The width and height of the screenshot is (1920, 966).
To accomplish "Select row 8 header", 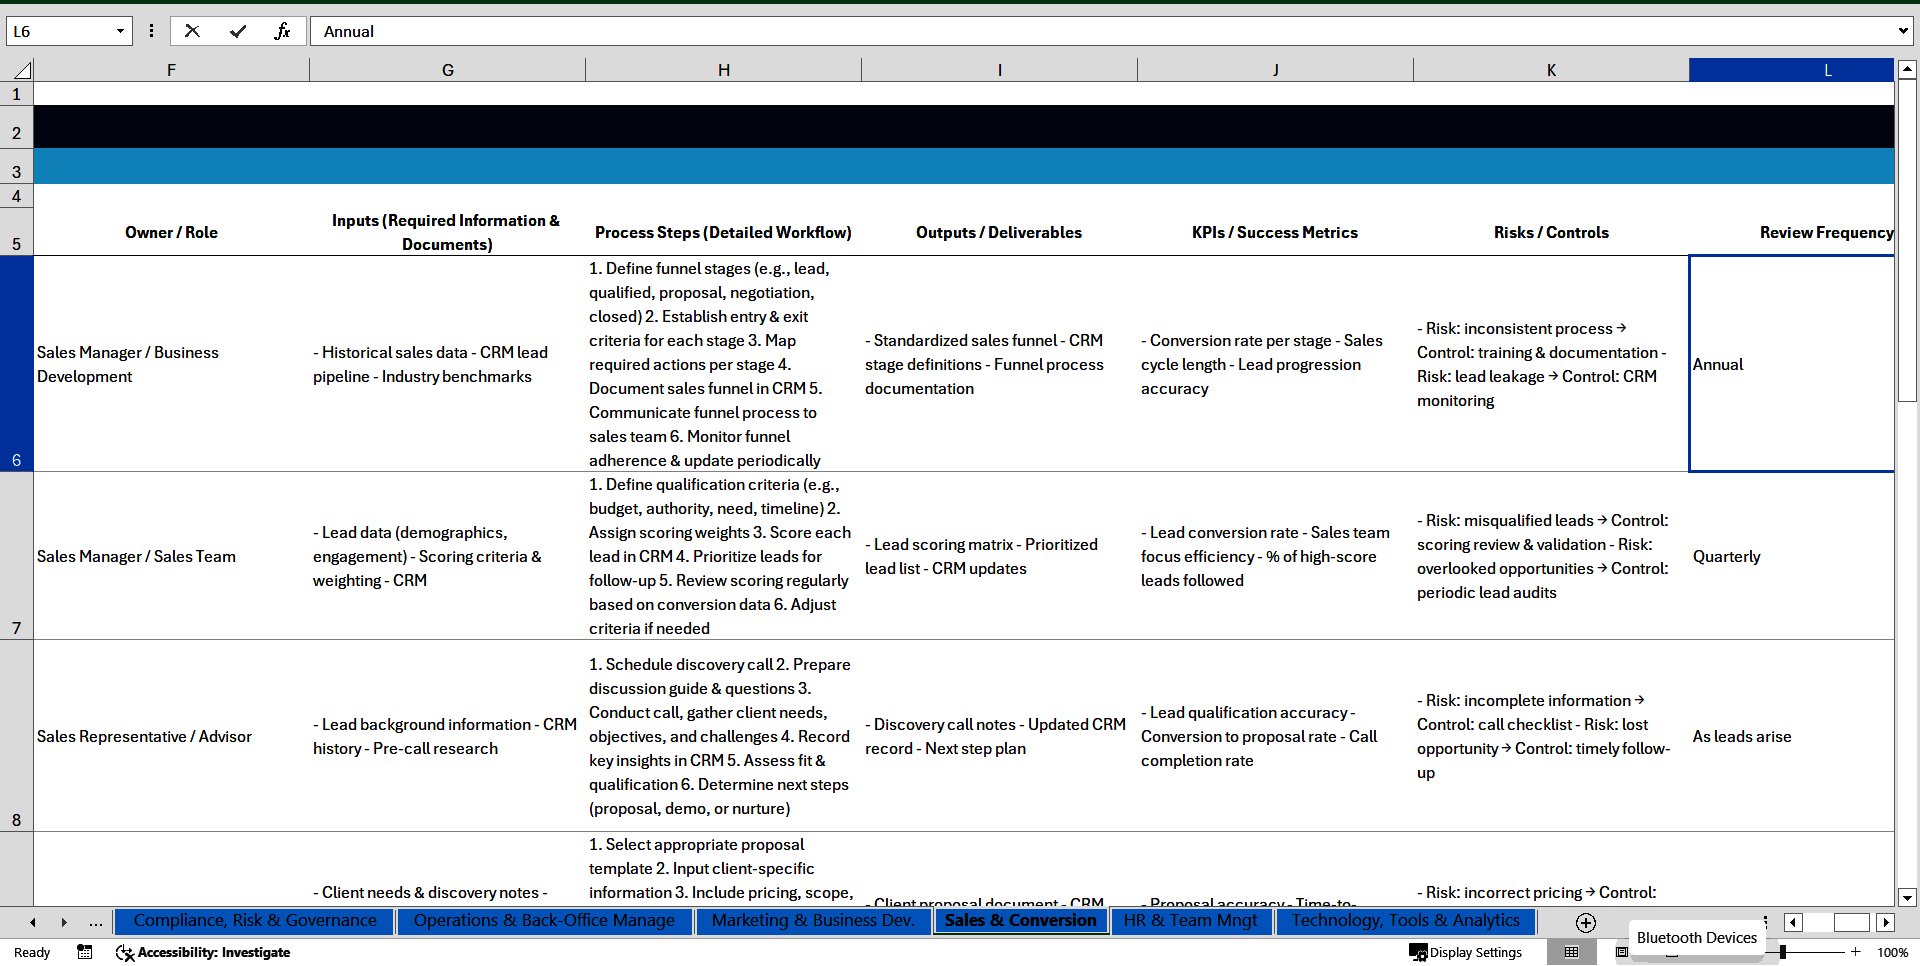I will click(x=16, y=736).
